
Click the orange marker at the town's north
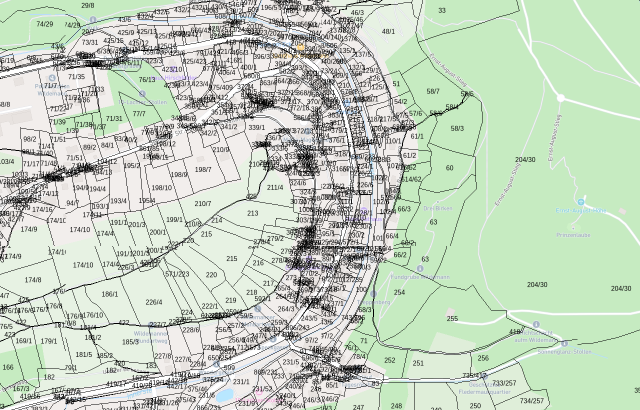click(301, 47)
